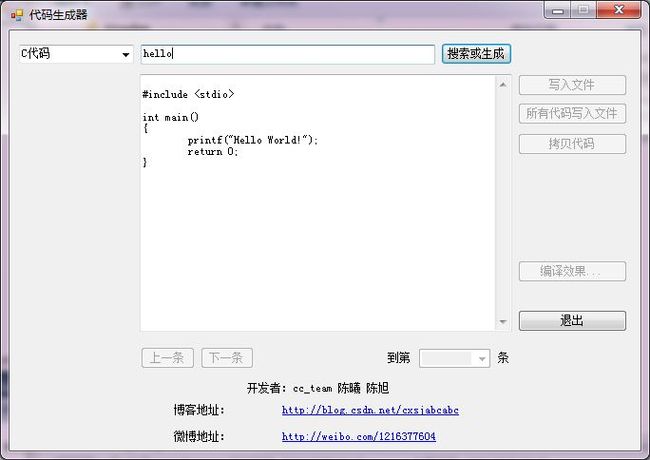Click the search input field containing hello
The width and height of the screenshot is (650, 460).
(x=288, y=54)
